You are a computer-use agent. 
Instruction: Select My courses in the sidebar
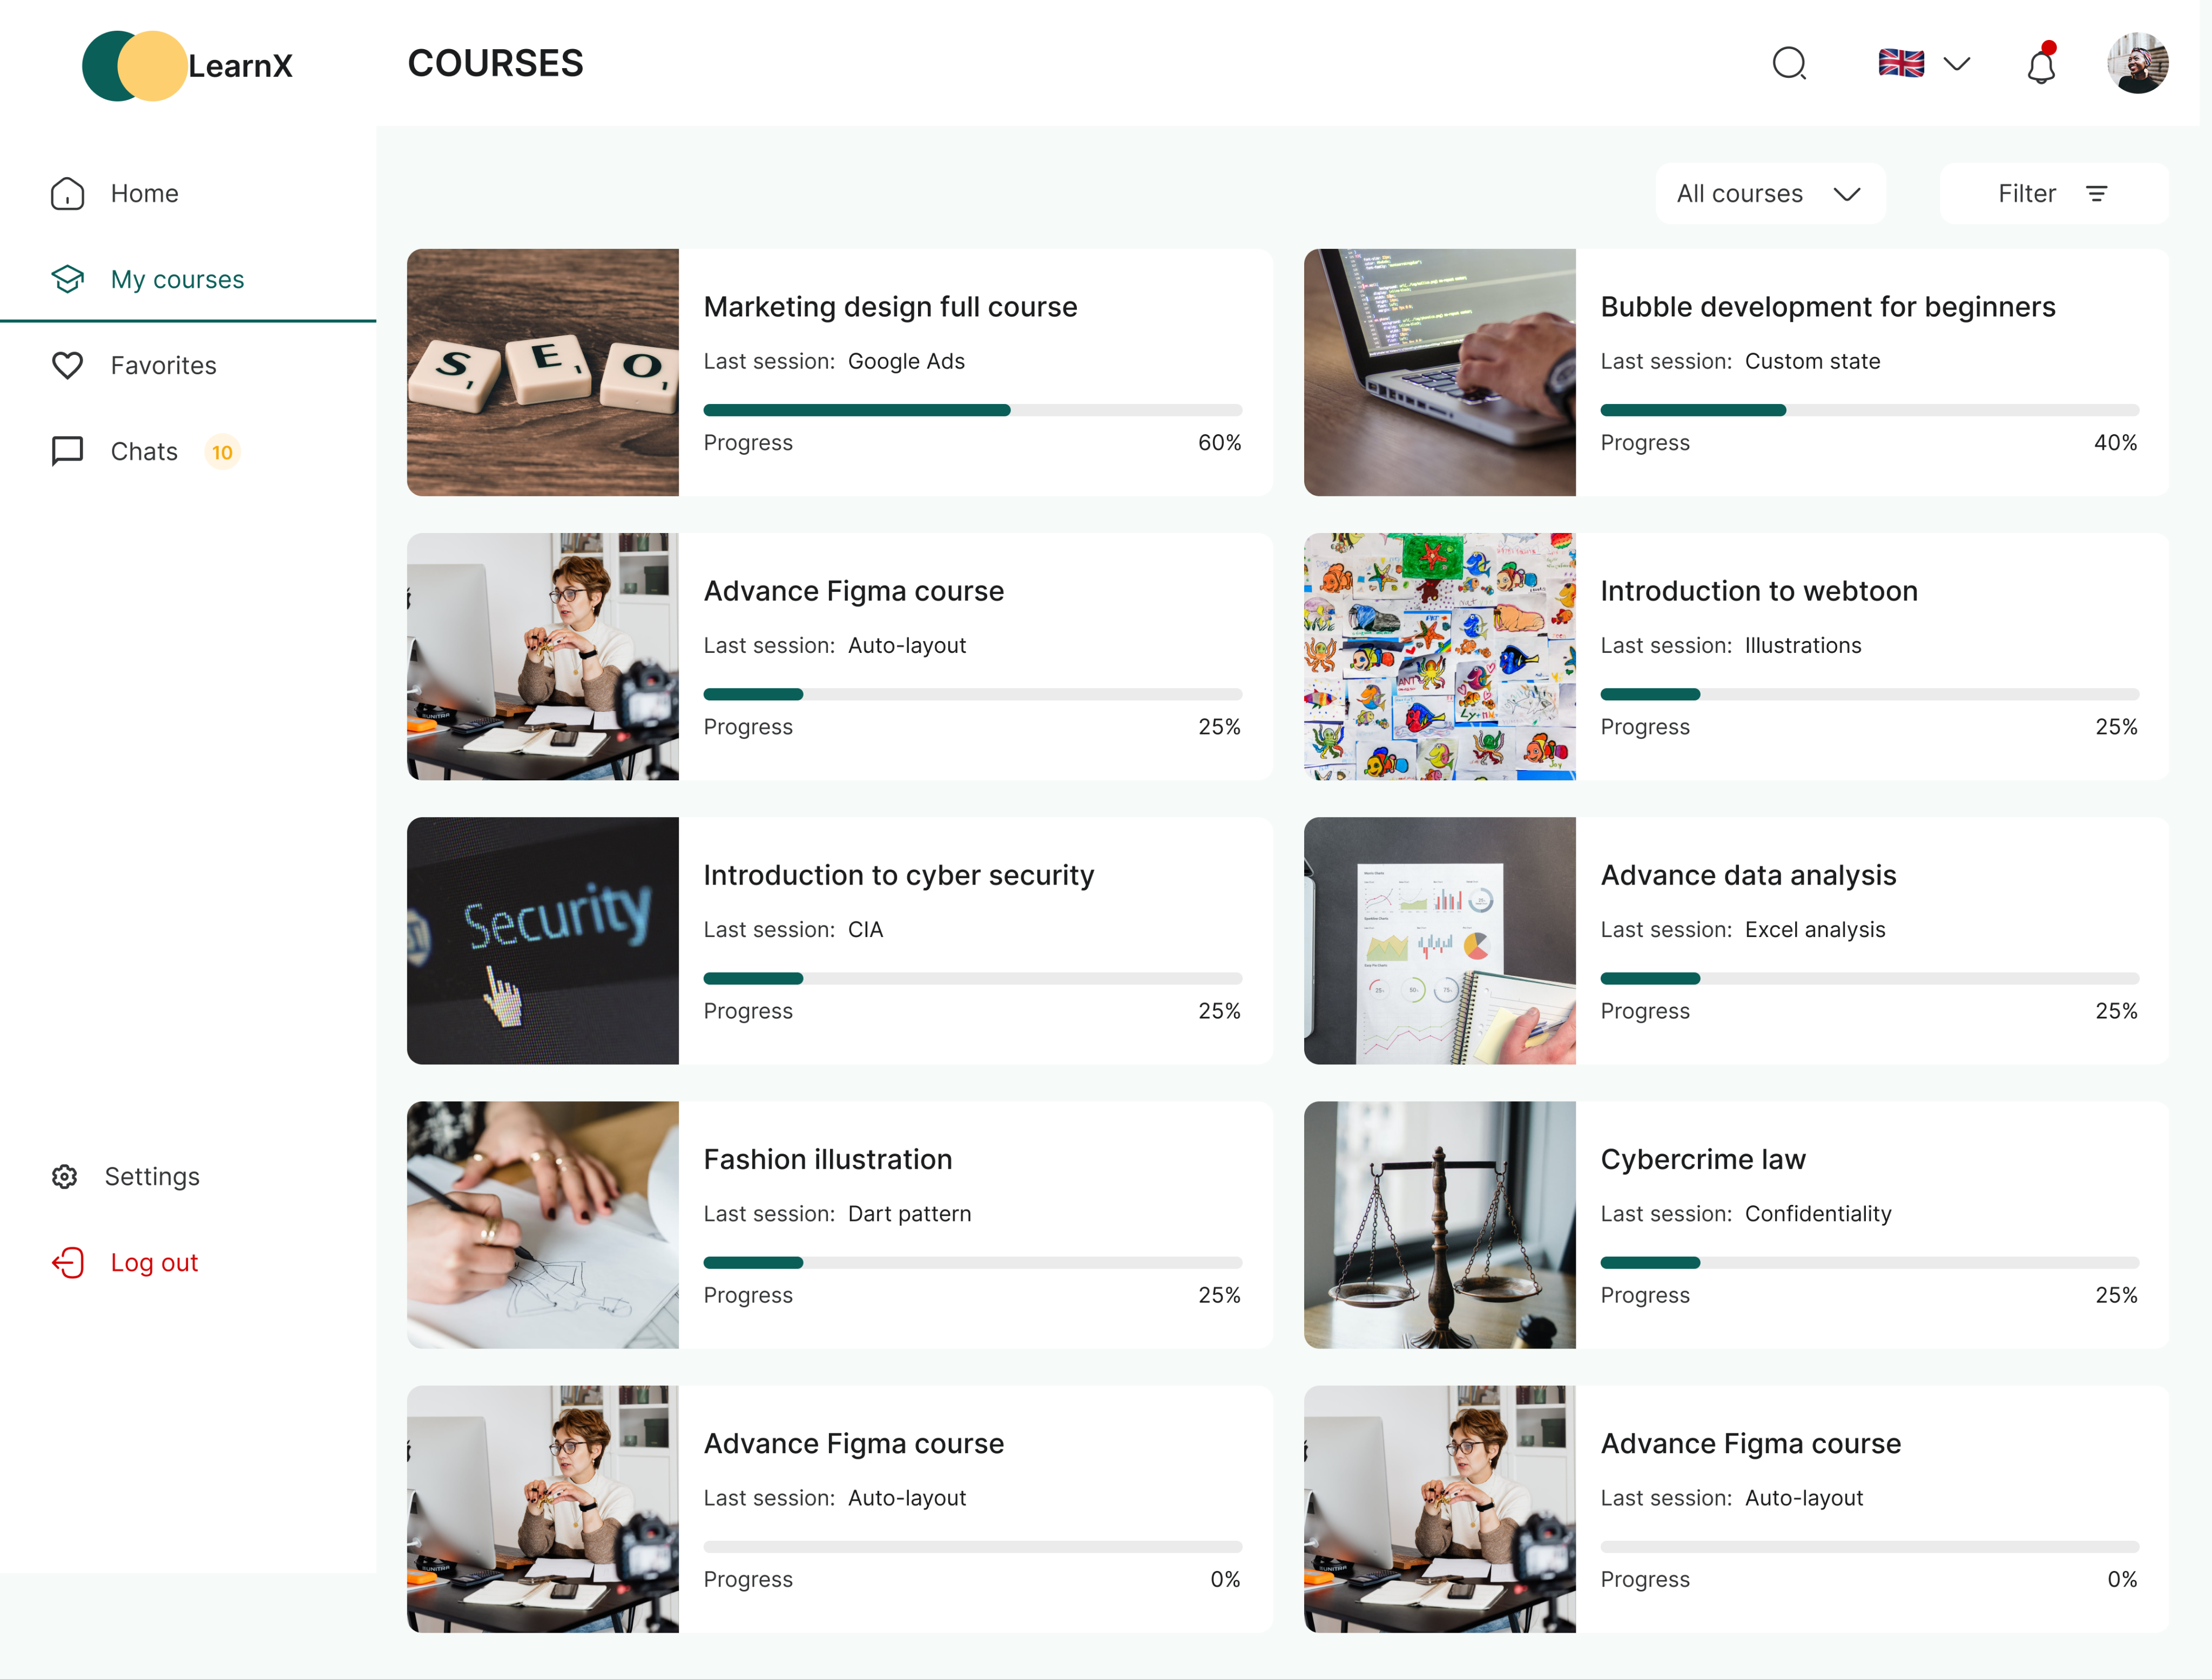[177, 279]
